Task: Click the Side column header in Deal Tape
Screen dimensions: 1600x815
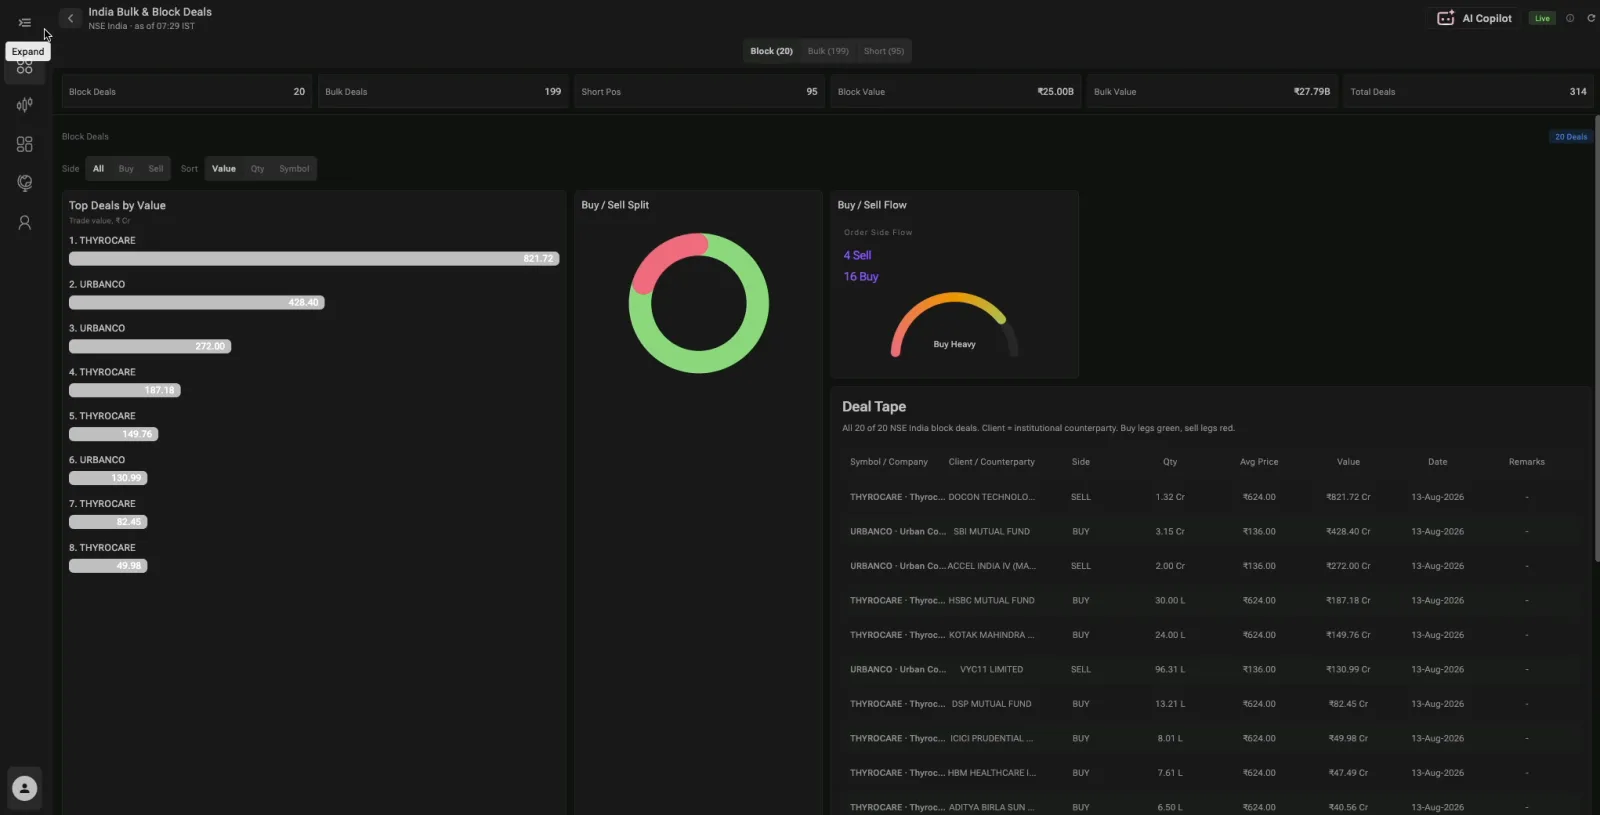Action: [1081, 462]
